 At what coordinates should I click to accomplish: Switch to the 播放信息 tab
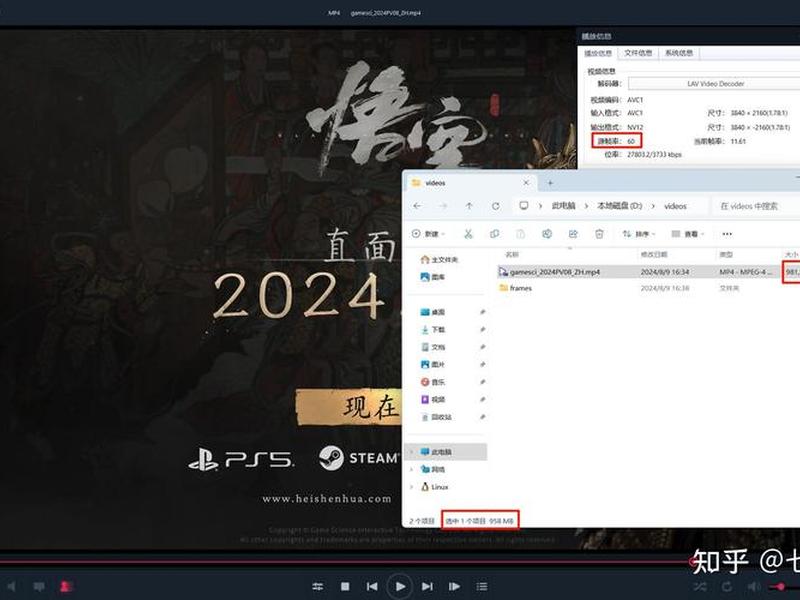click(x=597, y=53)
